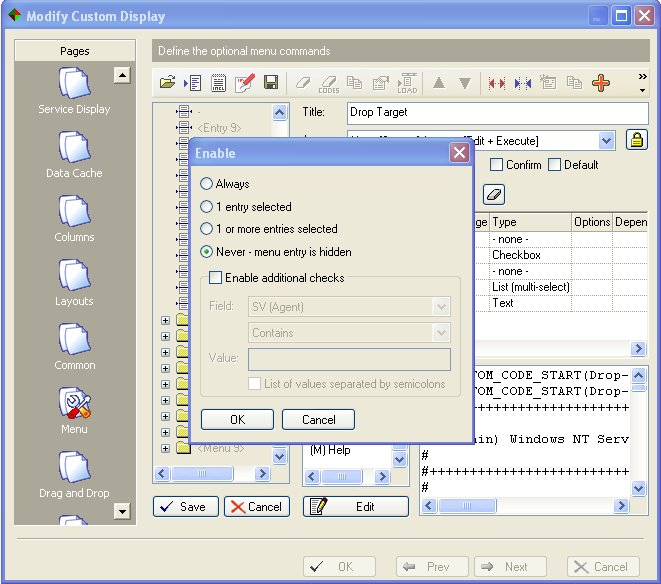The width and height of the screenshot is (661, 584).
Task: Open the Layouts page
Action: 74,282
